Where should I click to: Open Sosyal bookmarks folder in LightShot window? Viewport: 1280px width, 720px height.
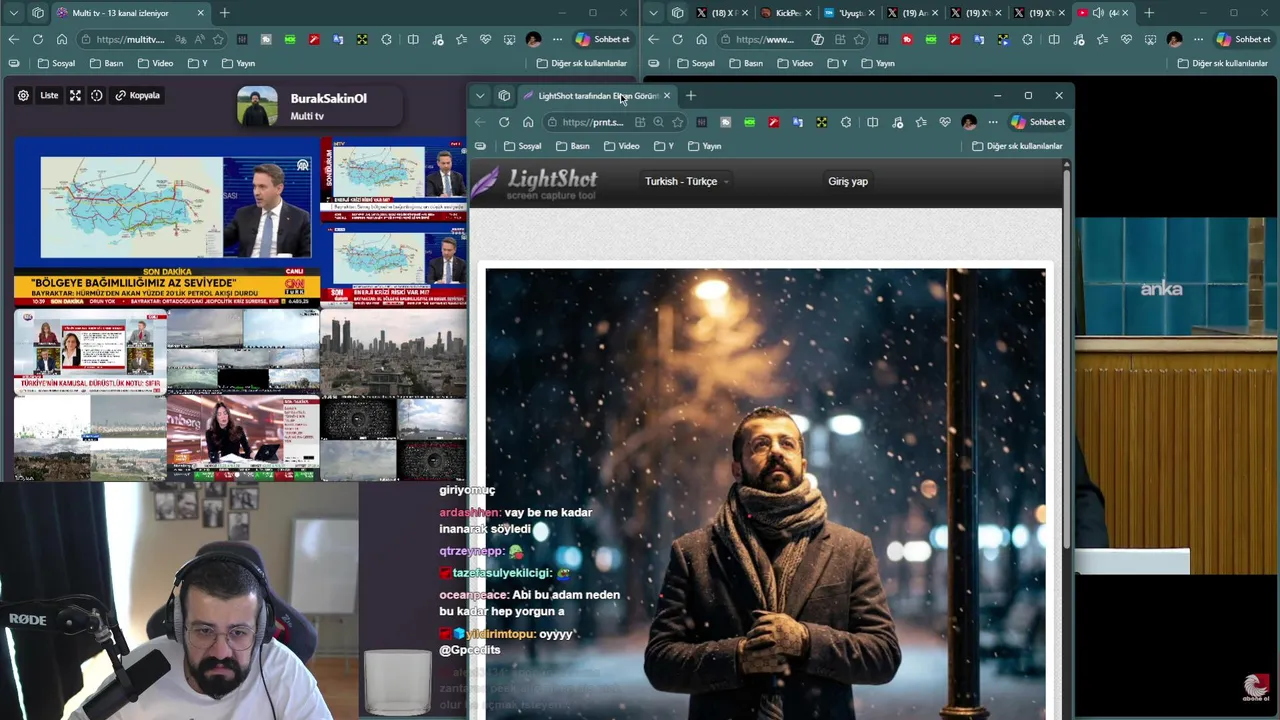(523, 146)
